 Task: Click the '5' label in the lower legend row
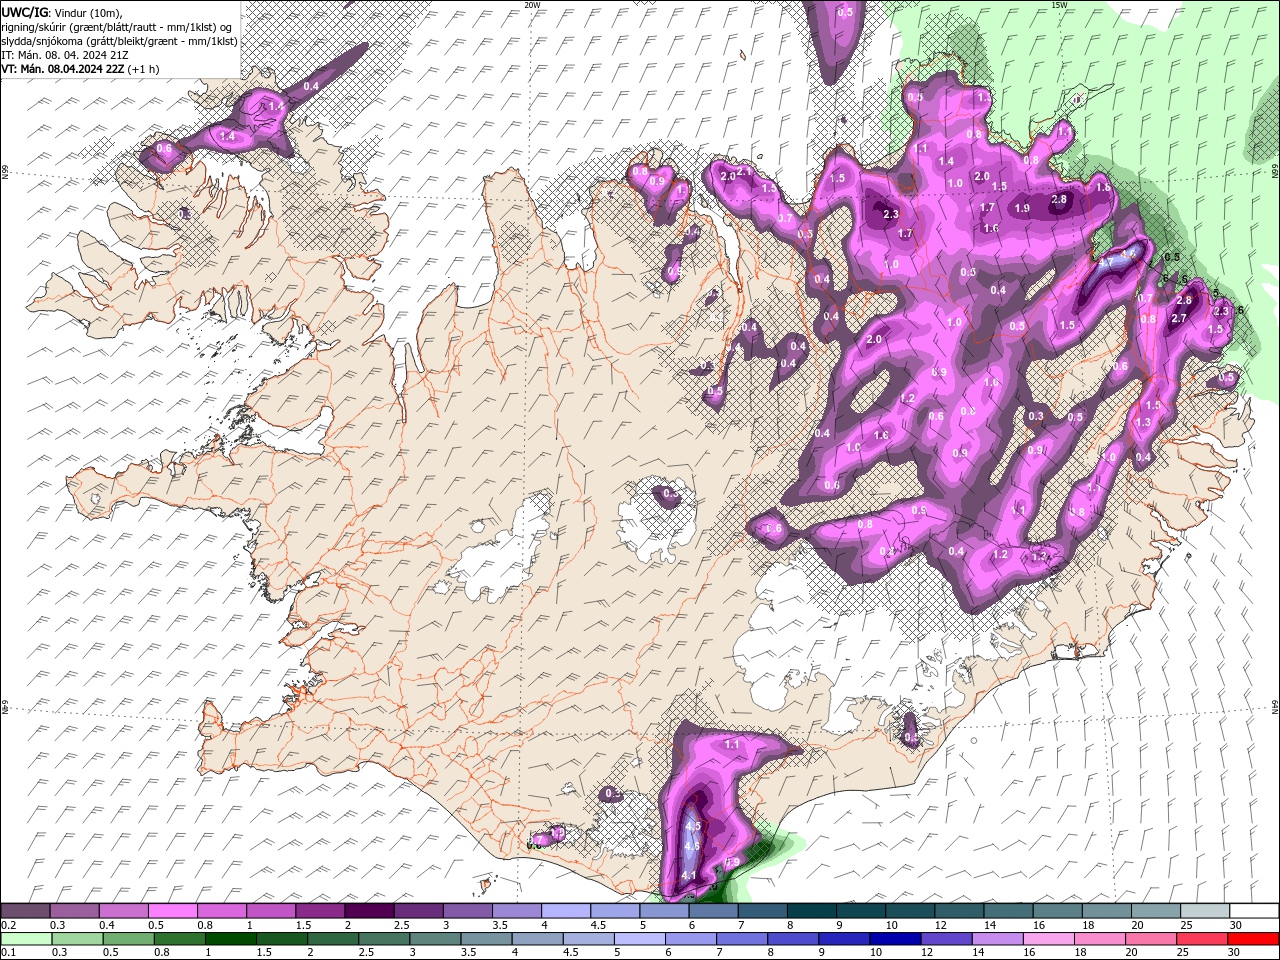[x=617, y=952]
